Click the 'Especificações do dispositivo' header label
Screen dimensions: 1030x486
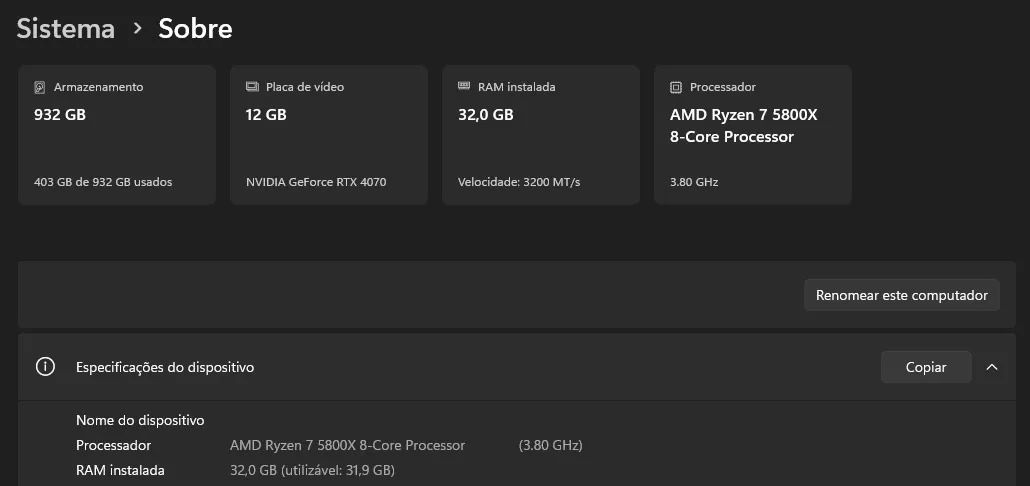click(x=165, y=367)
